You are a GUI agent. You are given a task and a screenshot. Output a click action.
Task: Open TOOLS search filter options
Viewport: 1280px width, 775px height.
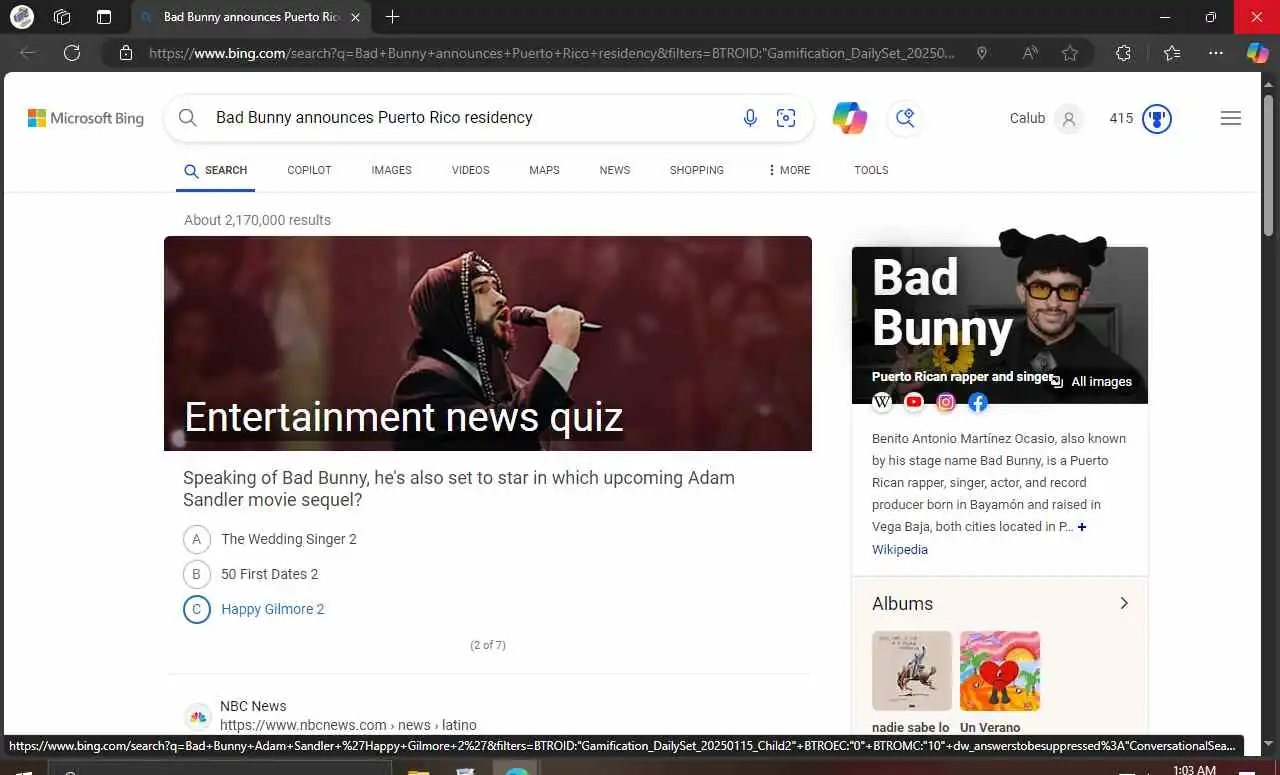coord(871,170)
